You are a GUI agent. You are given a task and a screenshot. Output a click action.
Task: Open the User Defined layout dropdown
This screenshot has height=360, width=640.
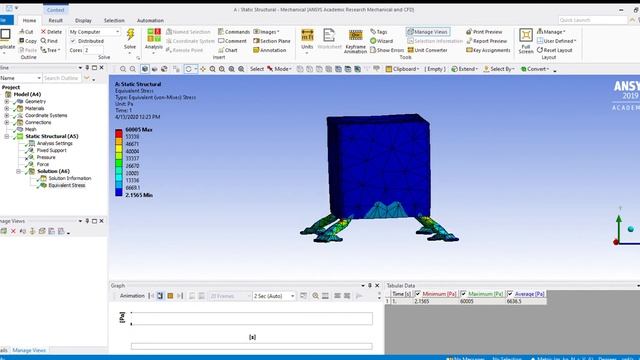[x=557, y=41]
